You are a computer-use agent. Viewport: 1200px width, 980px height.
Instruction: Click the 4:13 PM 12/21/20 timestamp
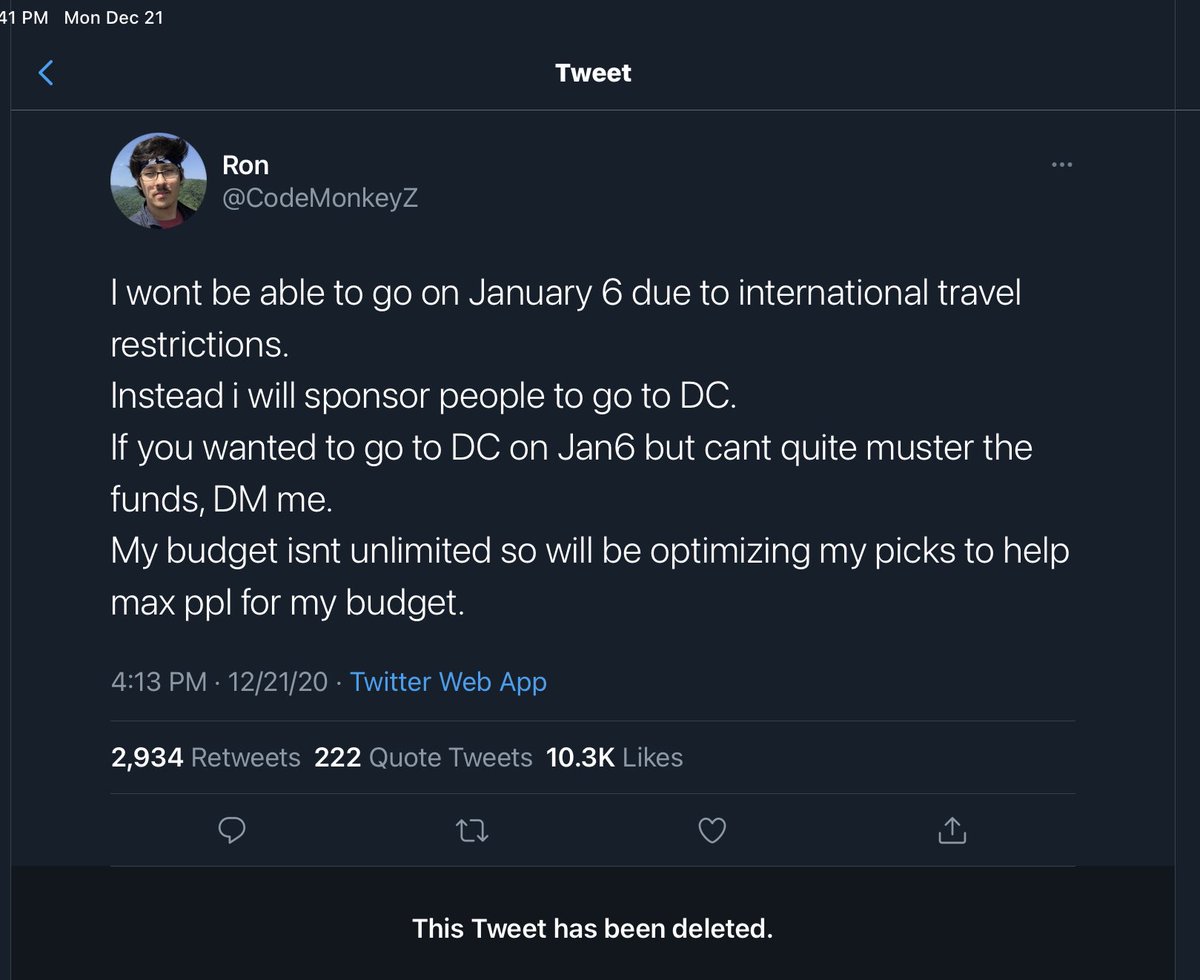point(219,682)
